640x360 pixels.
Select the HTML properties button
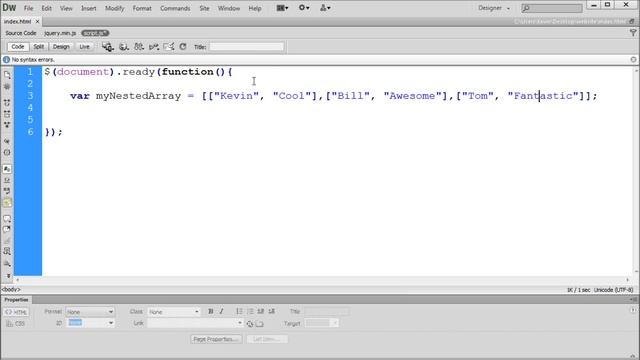point(16,312)
